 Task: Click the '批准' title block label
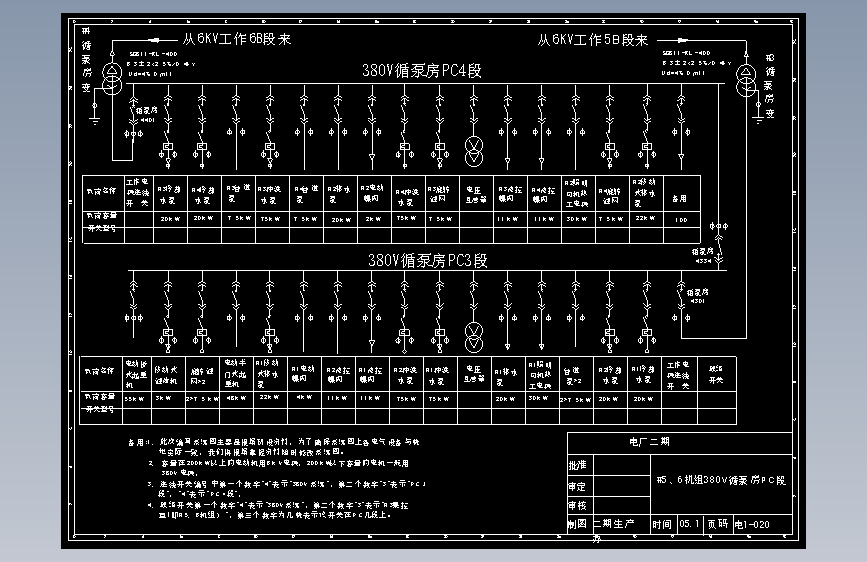577,465
